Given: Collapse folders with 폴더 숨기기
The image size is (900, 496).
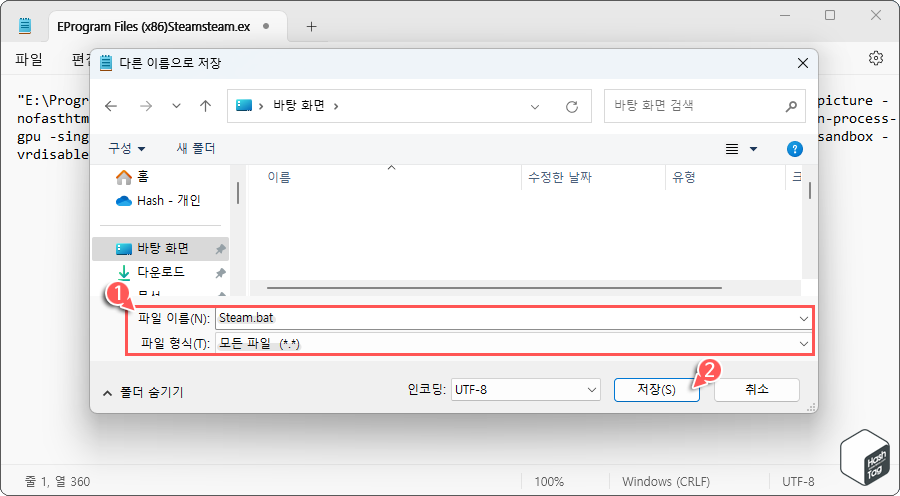Looking at the screenshot, I should [143, 393].
